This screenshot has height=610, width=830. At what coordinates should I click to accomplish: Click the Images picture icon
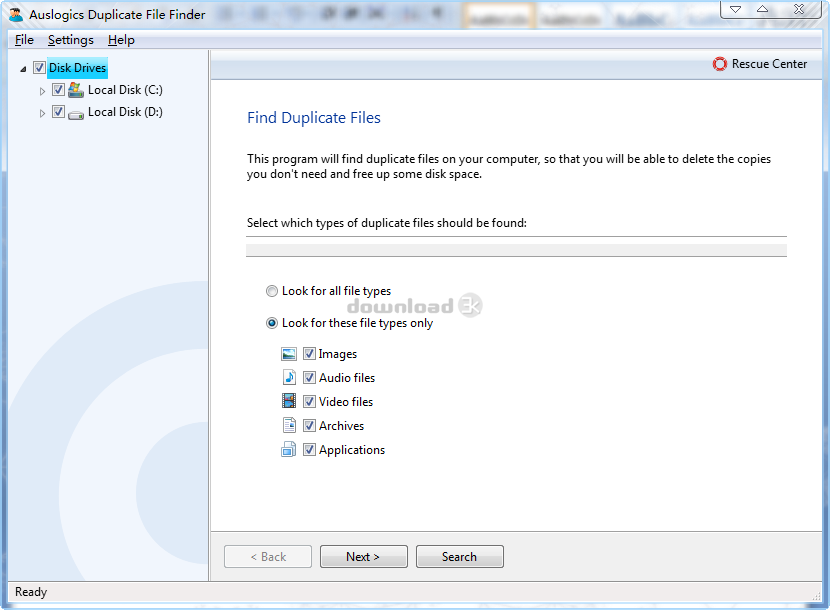[x=289, y=354]
